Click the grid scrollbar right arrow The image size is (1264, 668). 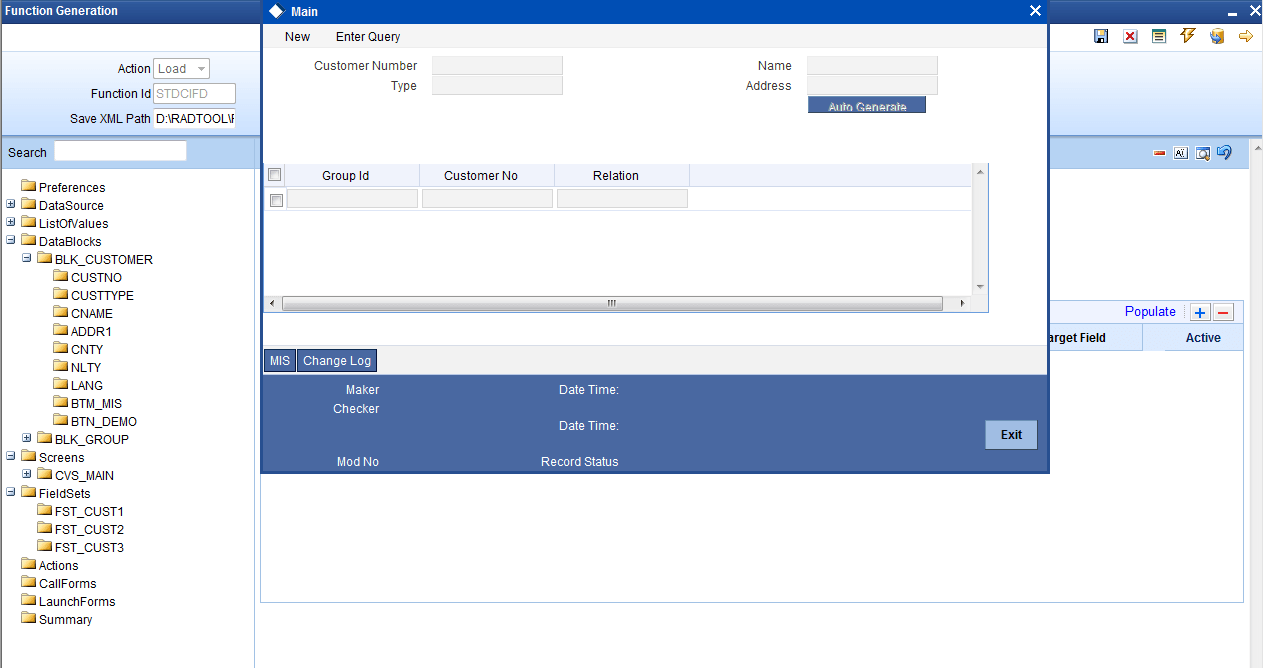tap(962, 303)
